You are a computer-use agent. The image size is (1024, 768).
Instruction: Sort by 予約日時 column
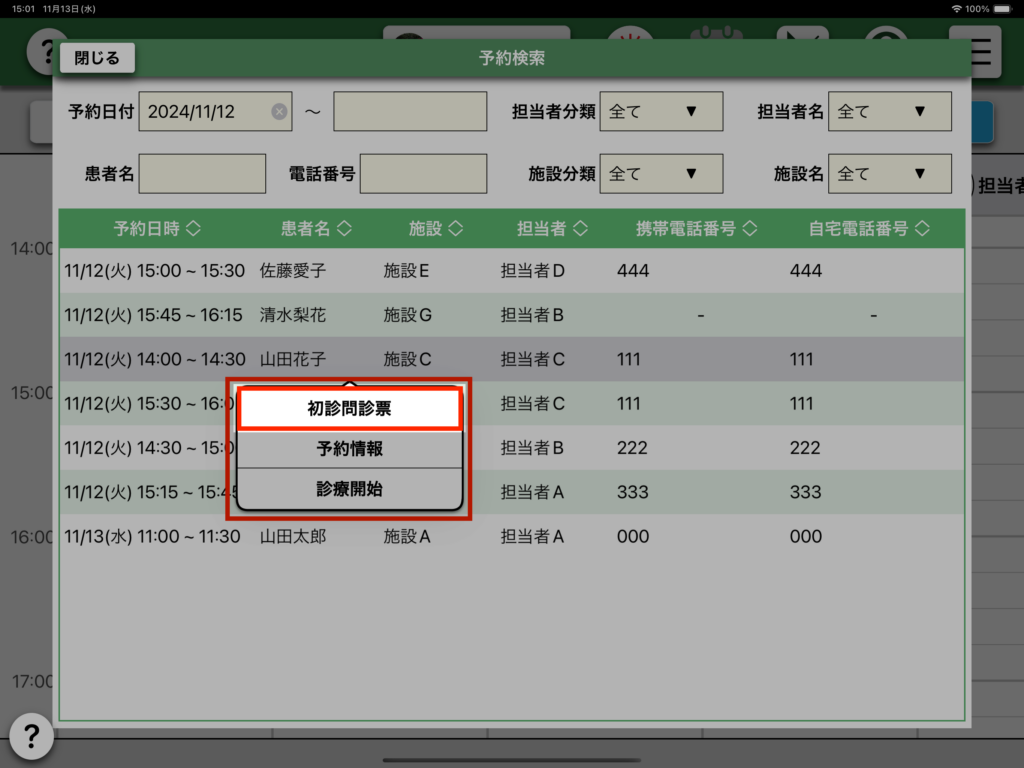157,229
